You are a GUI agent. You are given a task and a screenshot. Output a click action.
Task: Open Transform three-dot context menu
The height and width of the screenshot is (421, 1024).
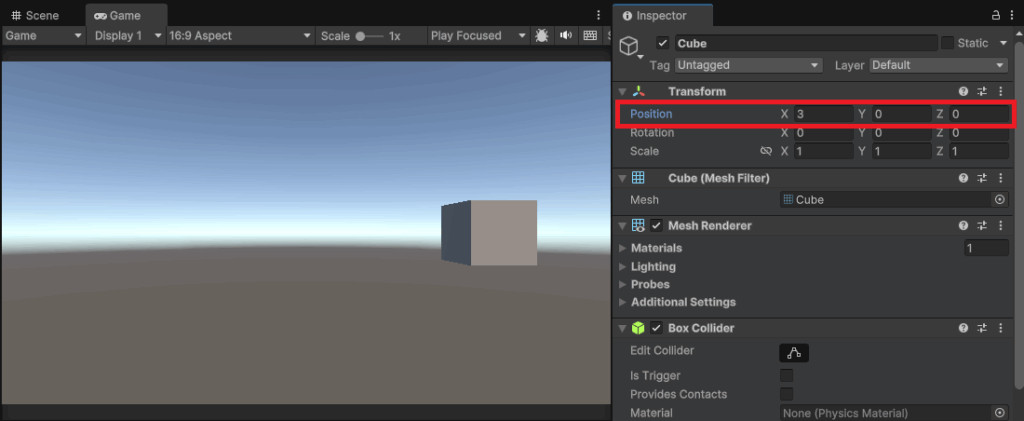[1000, 92]
